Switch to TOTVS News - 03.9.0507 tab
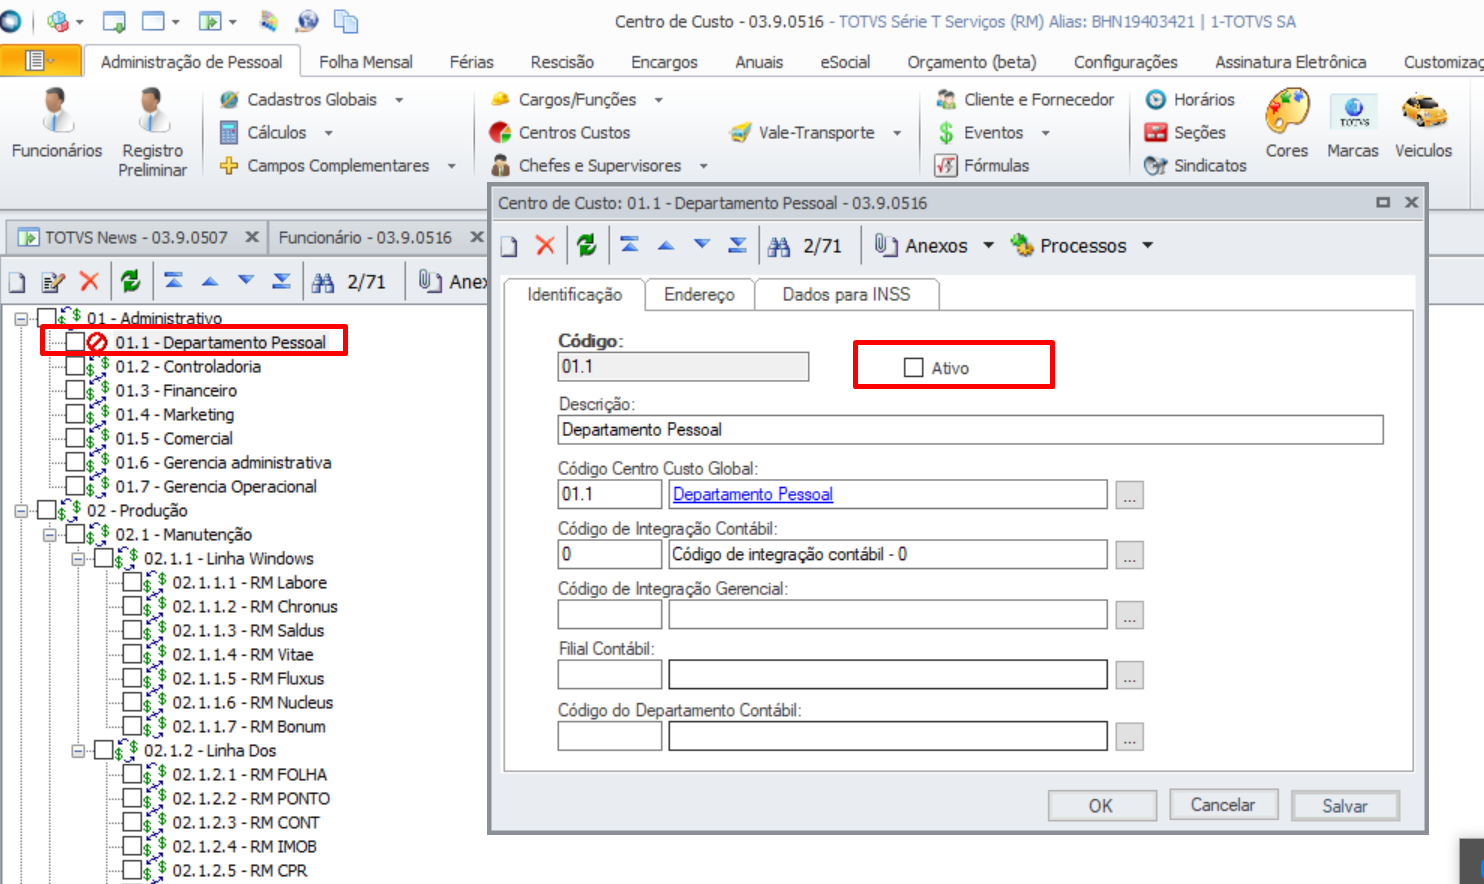 click(x=137, y=238)
